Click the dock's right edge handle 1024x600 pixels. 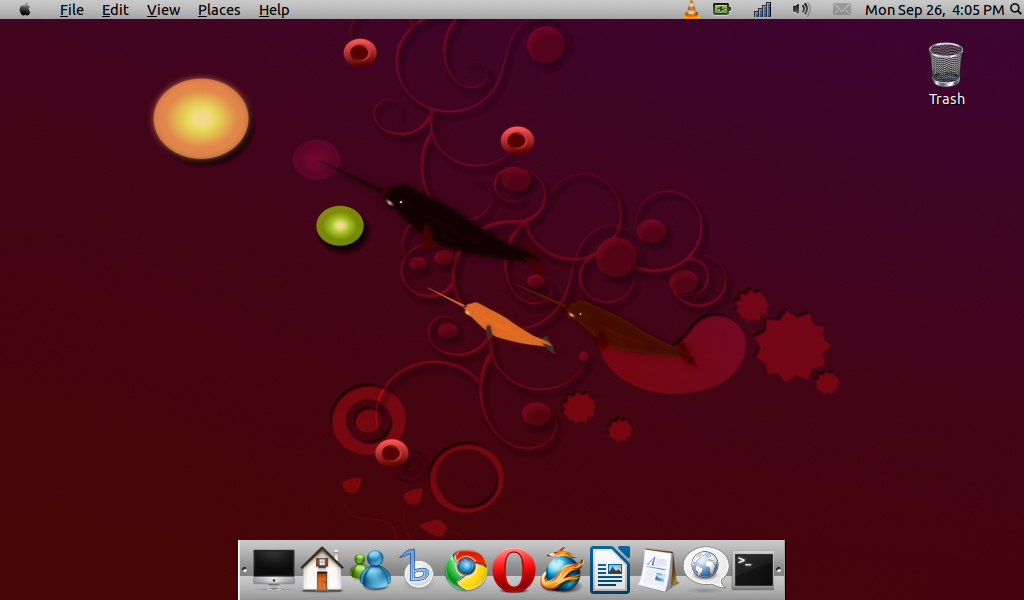pyautogui.click(x=778, y=570)
